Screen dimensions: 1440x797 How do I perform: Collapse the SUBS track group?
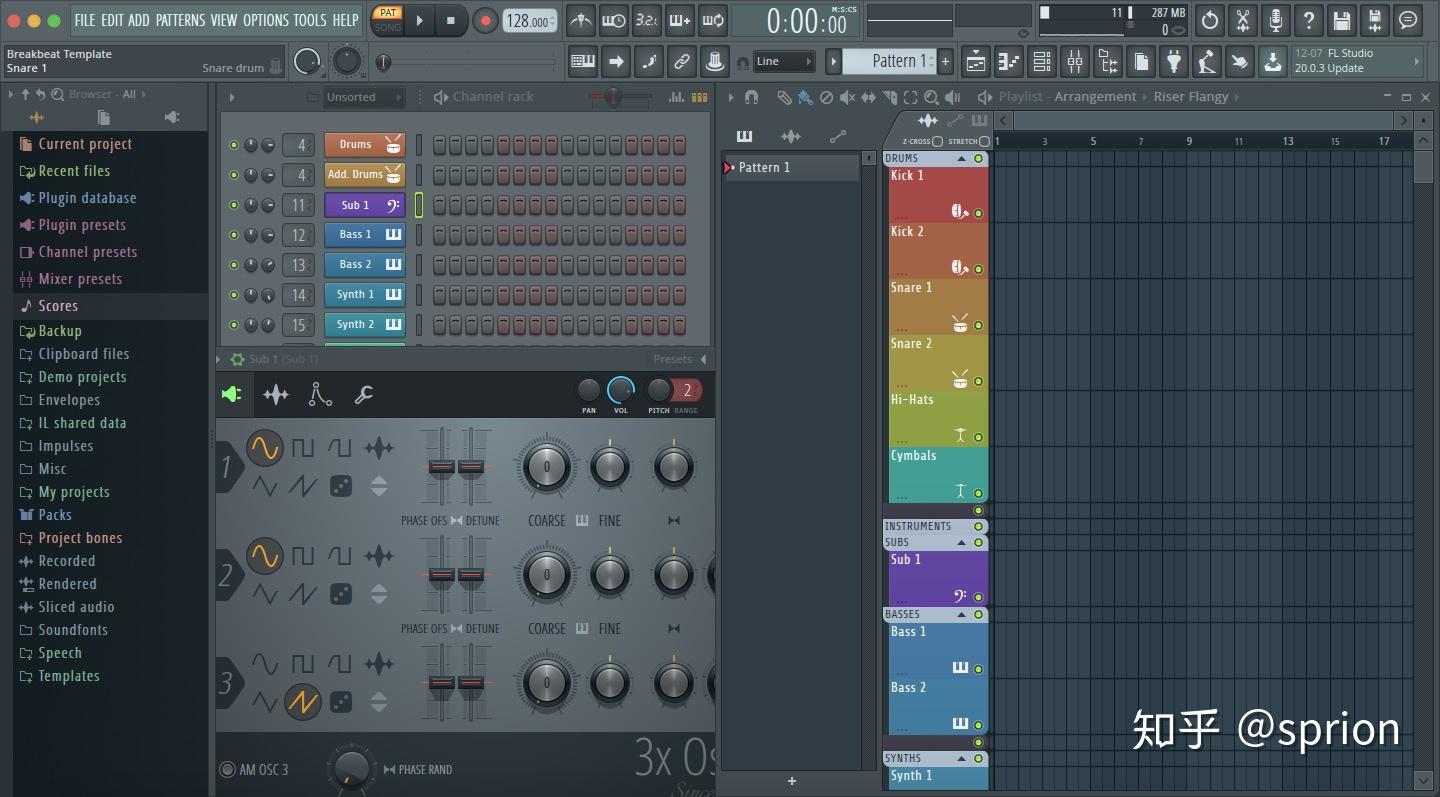pos(961,543)
